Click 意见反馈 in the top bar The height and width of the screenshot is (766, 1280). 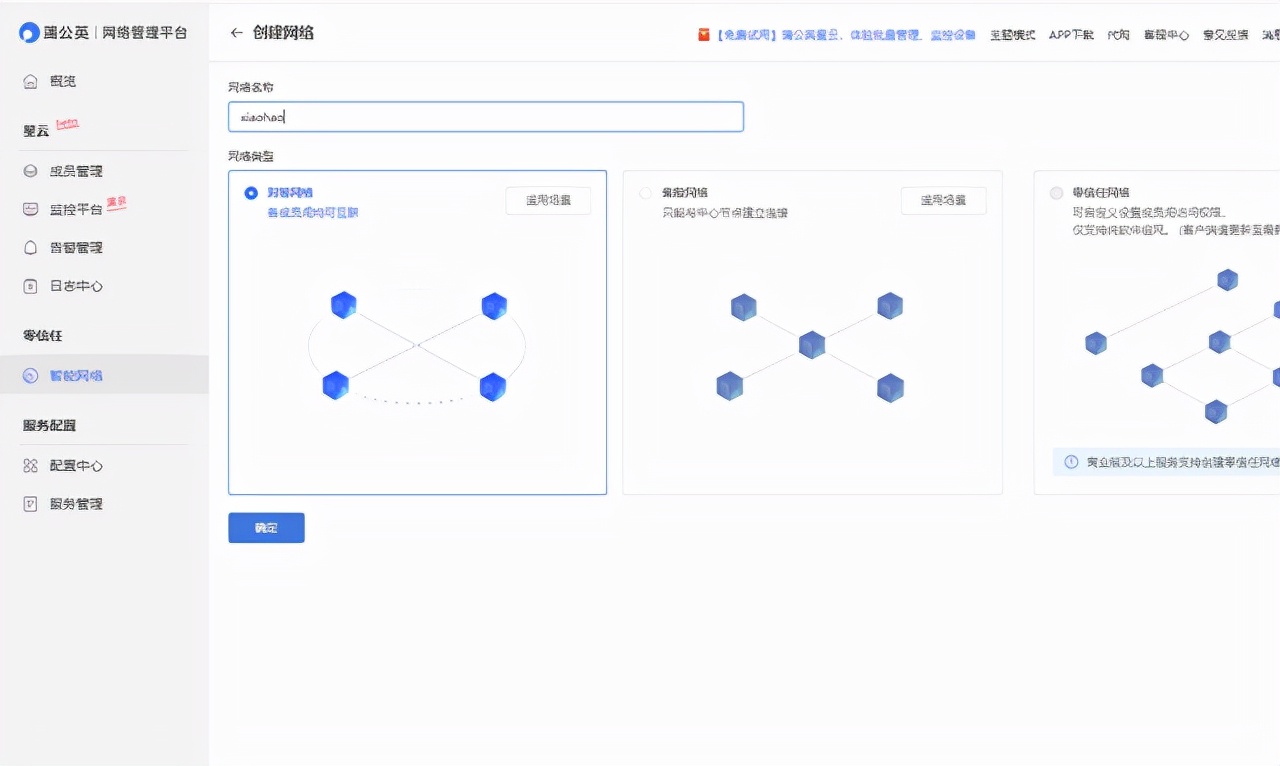(x=1225, y=34)
